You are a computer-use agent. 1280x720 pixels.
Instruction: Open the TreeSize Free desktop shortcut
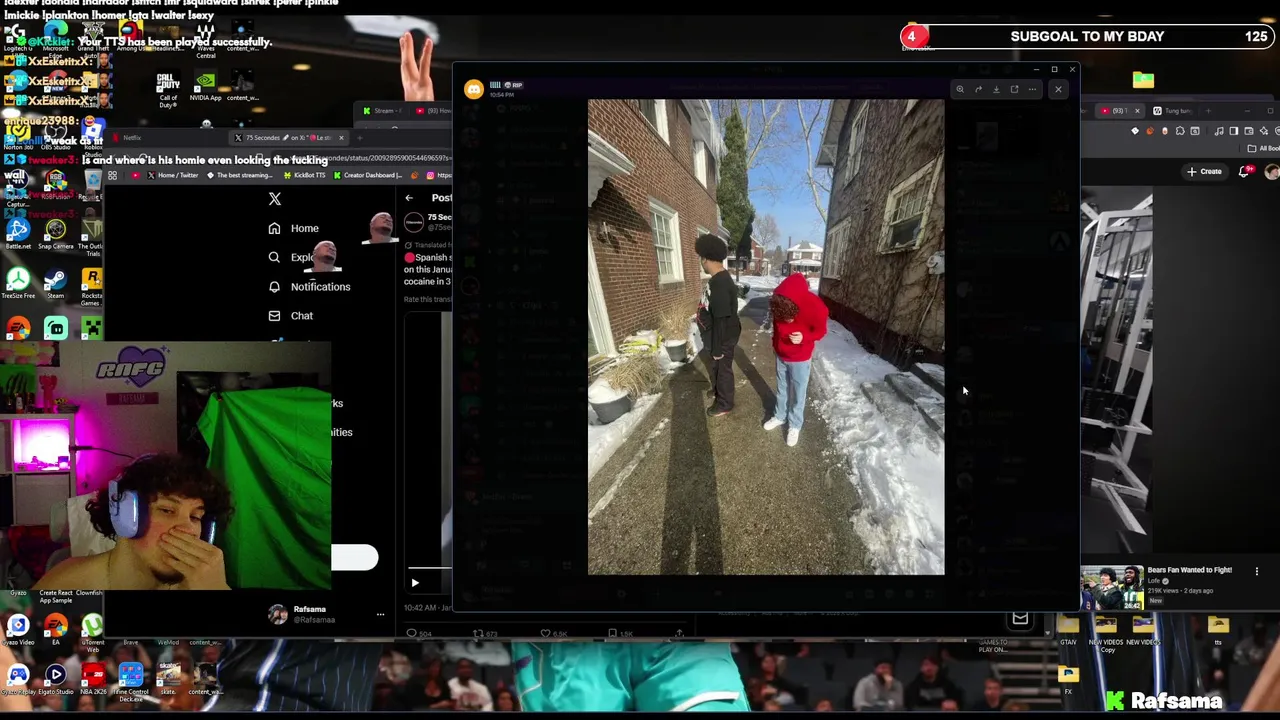tap(17, 282)
